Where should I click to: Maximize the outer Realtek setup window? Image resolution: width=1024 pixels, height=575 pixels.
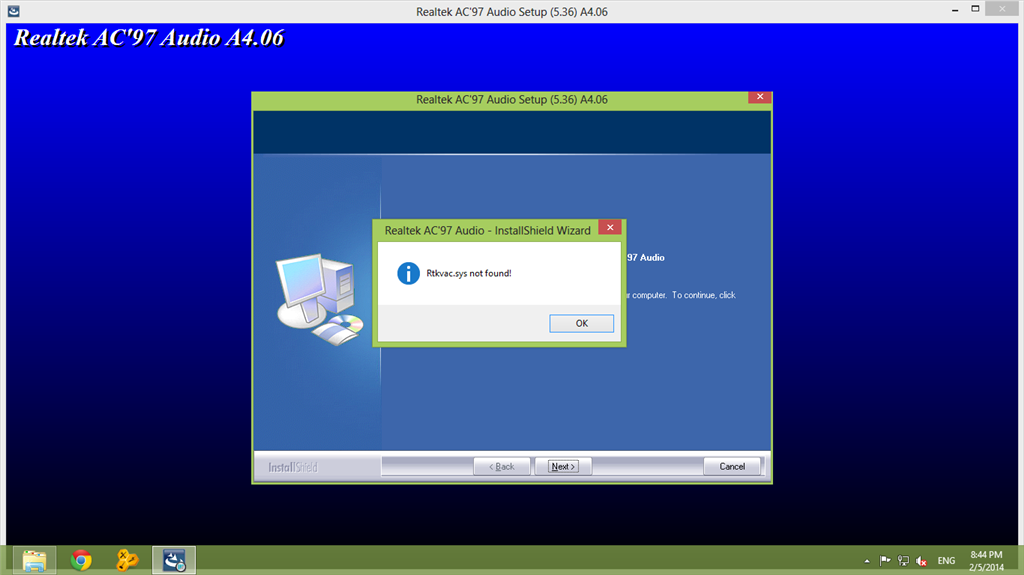[x=975, y=9]
